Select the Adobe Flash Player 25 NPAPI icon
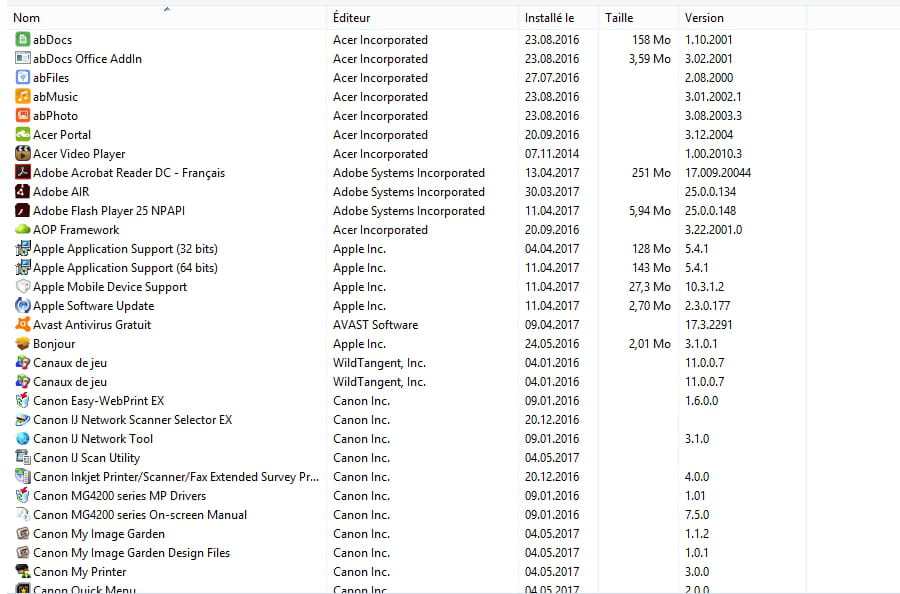The height and width of the screenshot is (594, 900). (22, 211)
